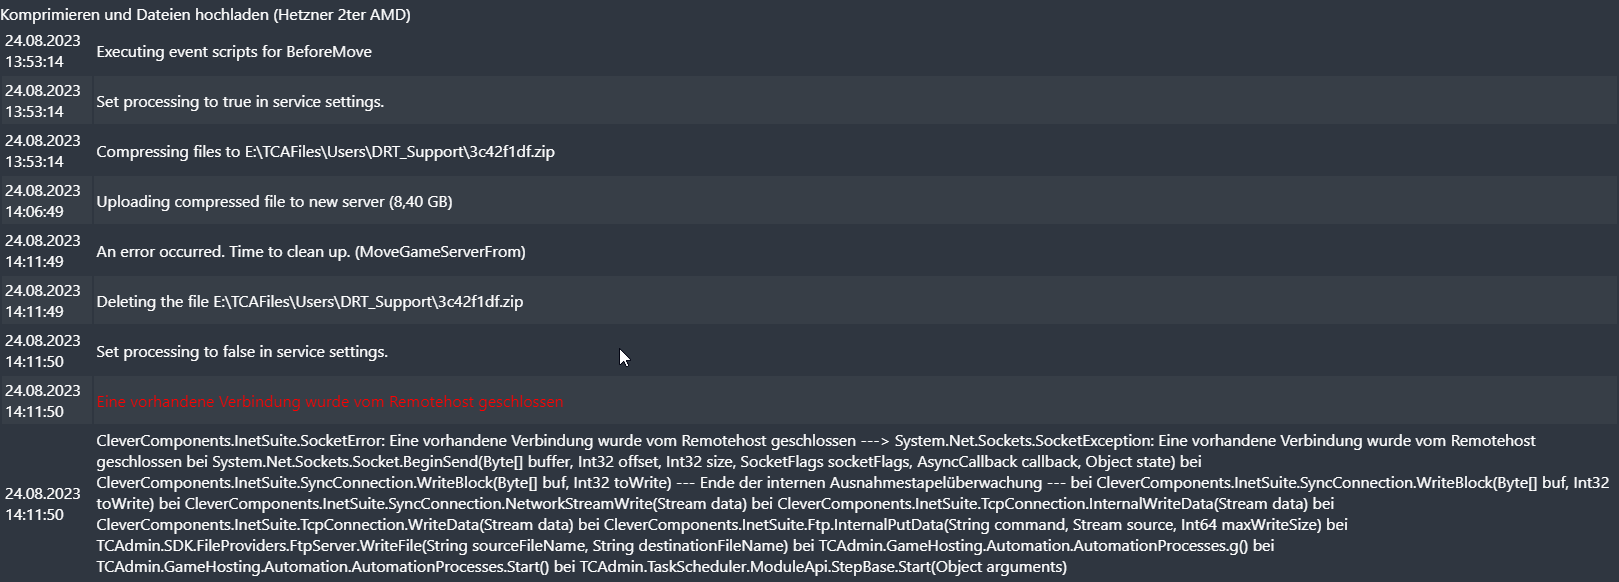Click the timestamp beside 'An error occurred' entry
1619x582 pixels.
(43, 251)
